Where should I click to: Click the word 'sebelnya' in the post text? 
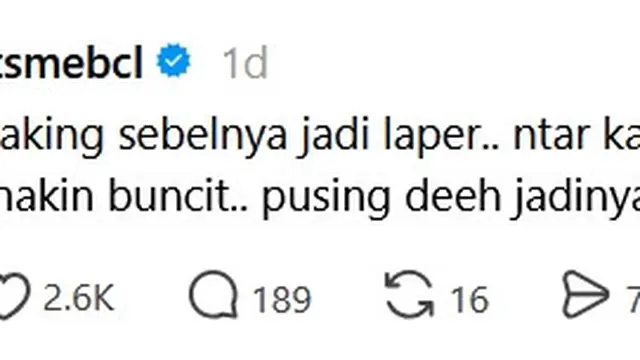tap(203, 136)
